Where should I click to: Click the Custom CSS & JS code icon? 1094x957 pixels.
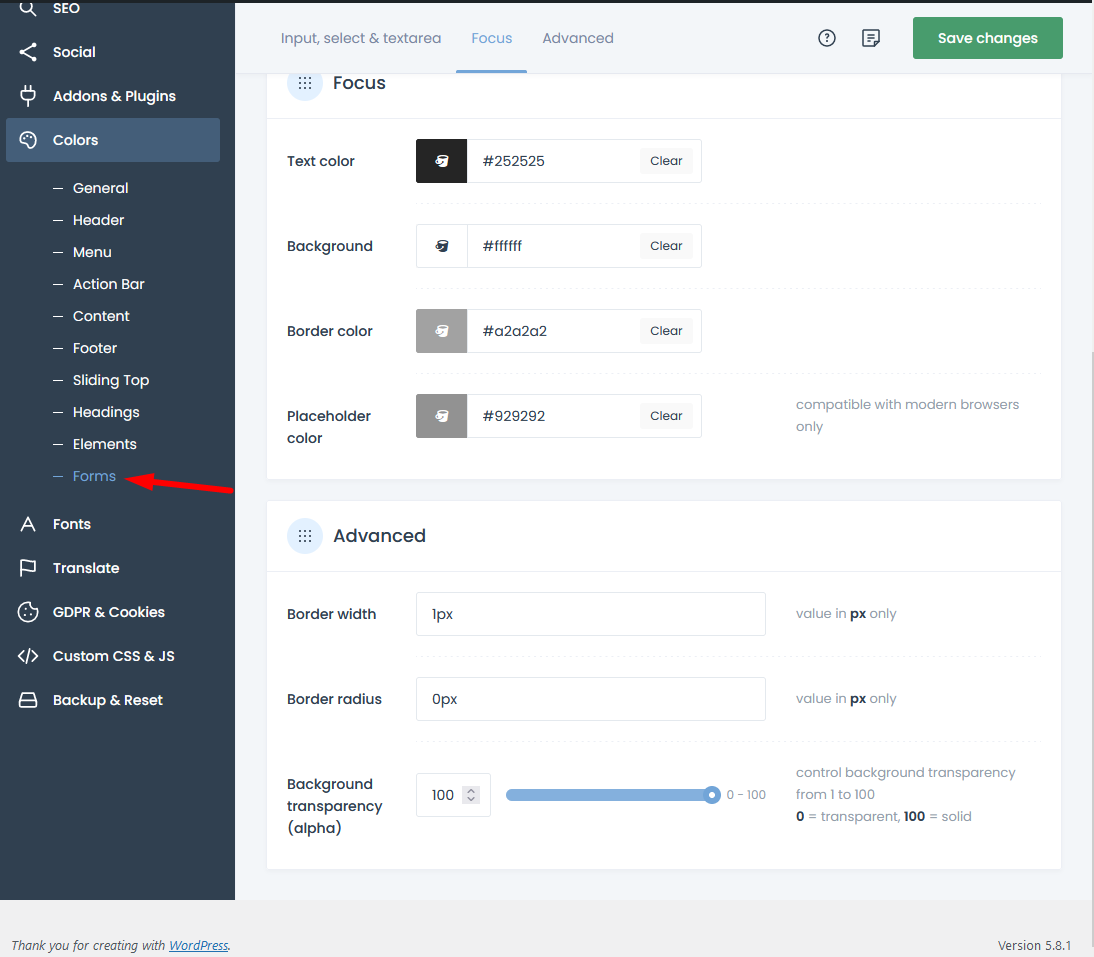(28, 656)
